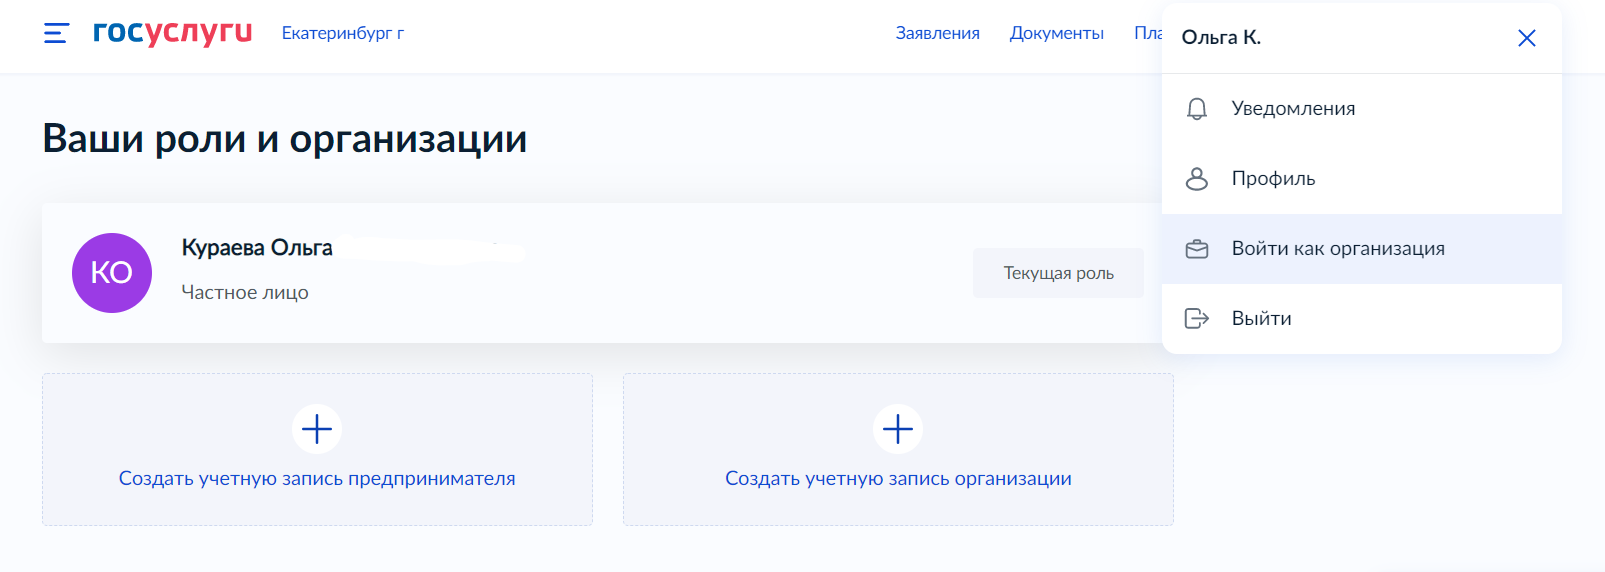
Task: Click the Текущая роль button
Action: pos(1059,273)
